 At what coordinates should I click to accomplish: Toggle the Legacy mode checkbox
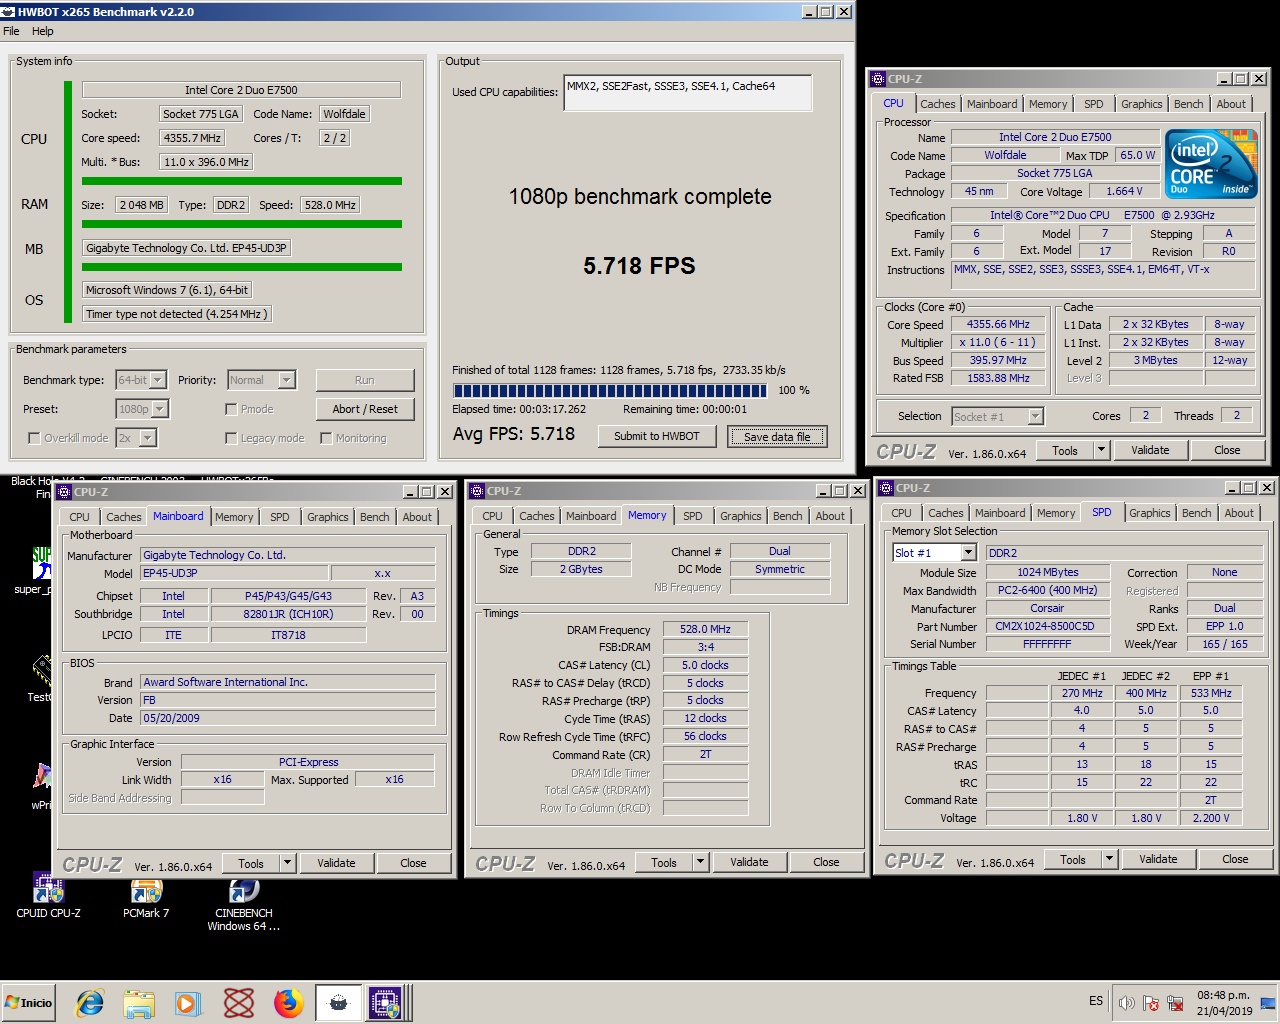pyautogui.click(x=231, y=438)
